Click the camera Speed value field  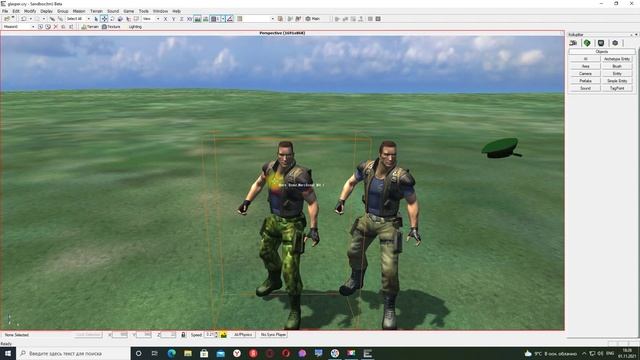pos(209,335)
